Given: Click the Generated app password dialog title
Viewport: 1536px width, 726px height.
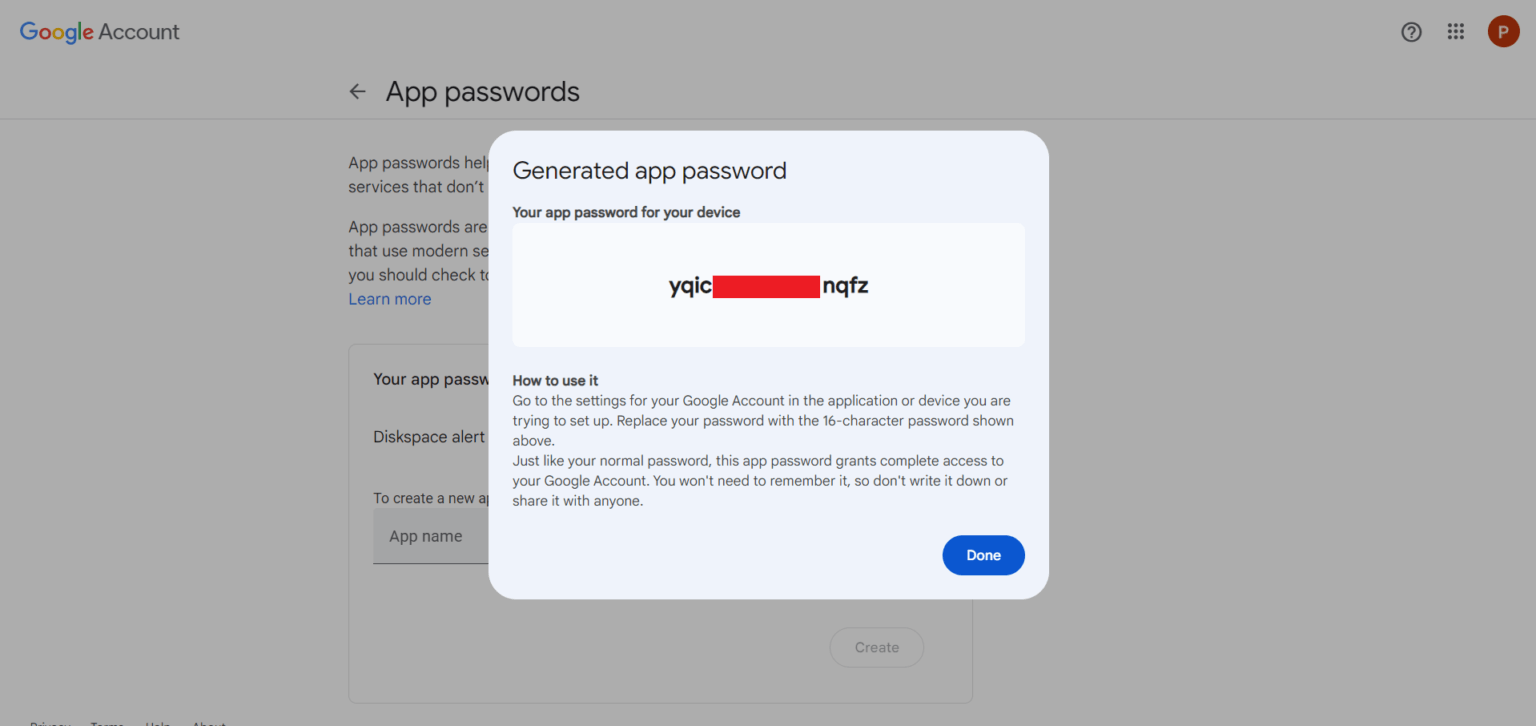Looking at the screenshot, I should tap(649, 171).
